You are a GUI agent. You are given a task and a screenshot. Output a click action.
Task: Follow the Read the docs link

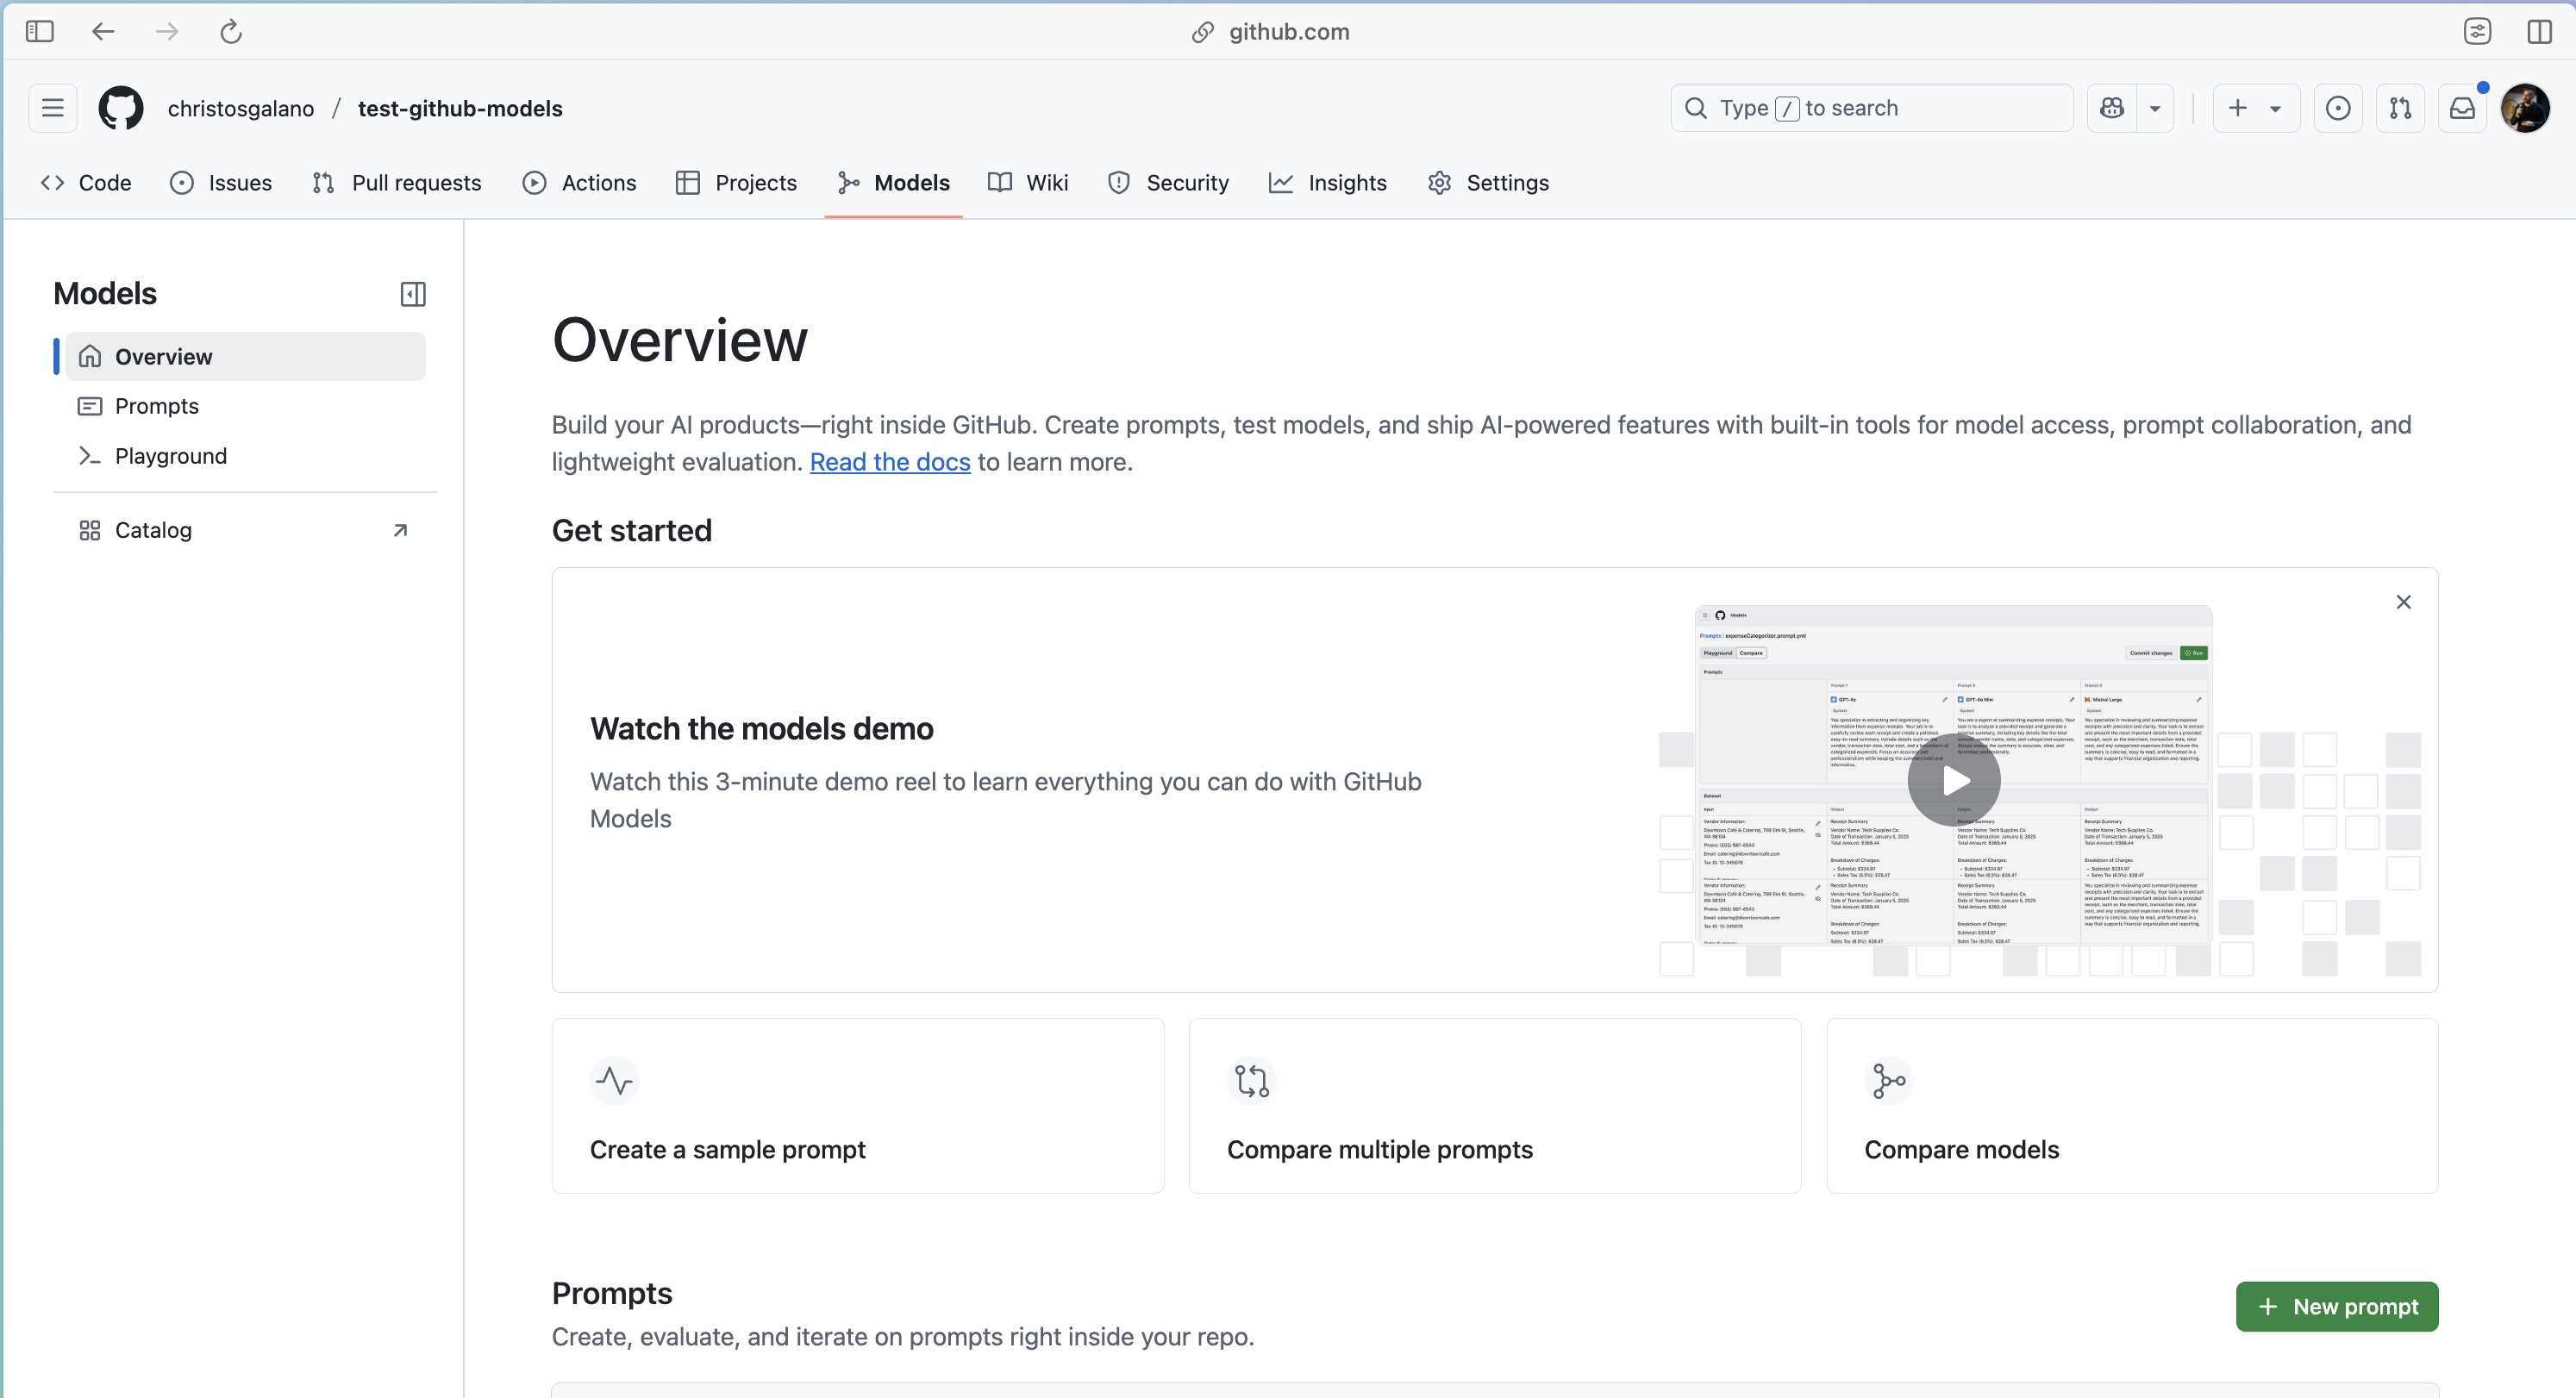[x=890, y=462]
